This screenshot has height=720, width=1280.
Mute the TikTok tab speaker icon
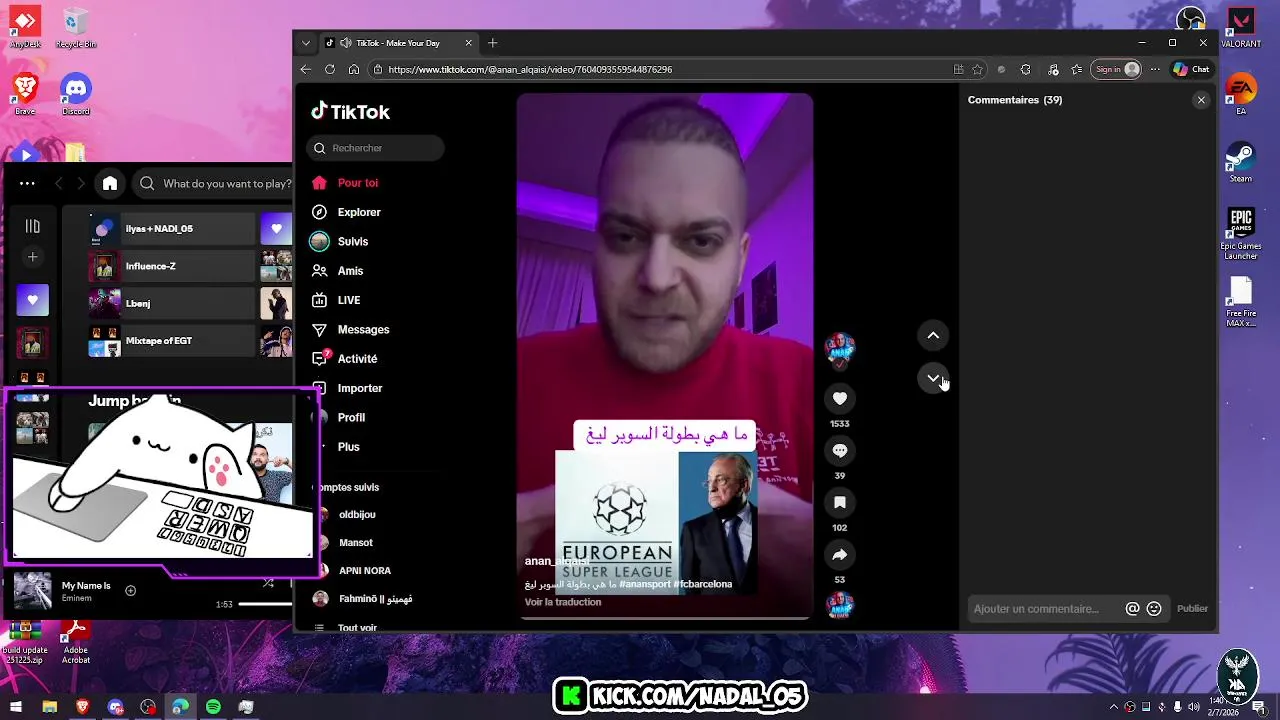coord(346,43)
